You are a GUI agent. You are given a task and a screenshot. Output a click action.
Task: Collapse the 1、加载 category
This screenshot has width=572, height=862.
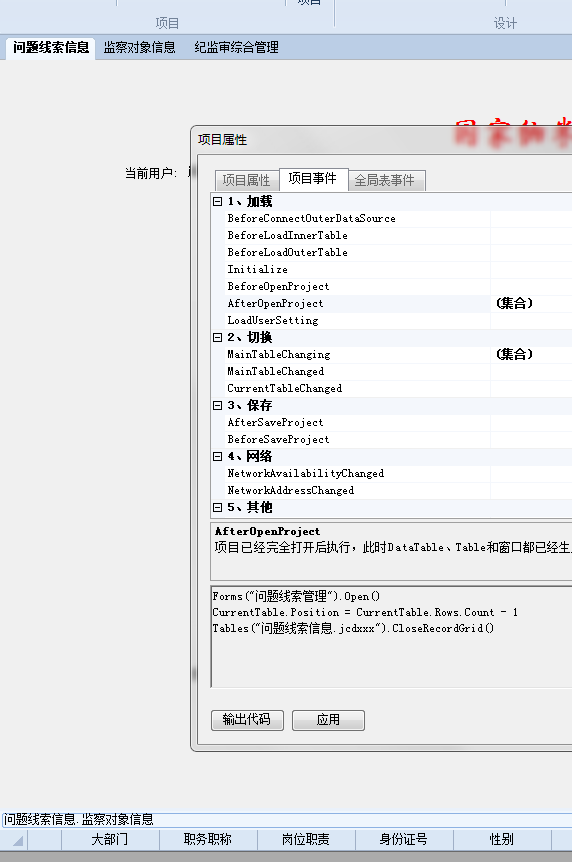click(218, 202)
